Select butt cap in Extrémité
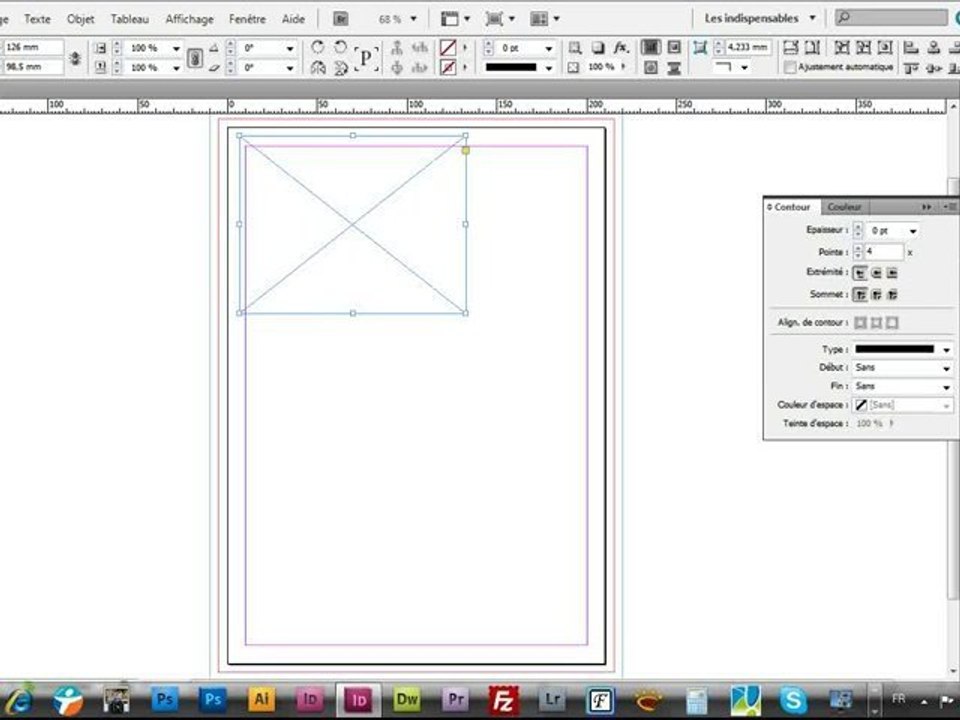Image resolution: width=960 pixels, height=720 pixels. [x=860, y=273]
